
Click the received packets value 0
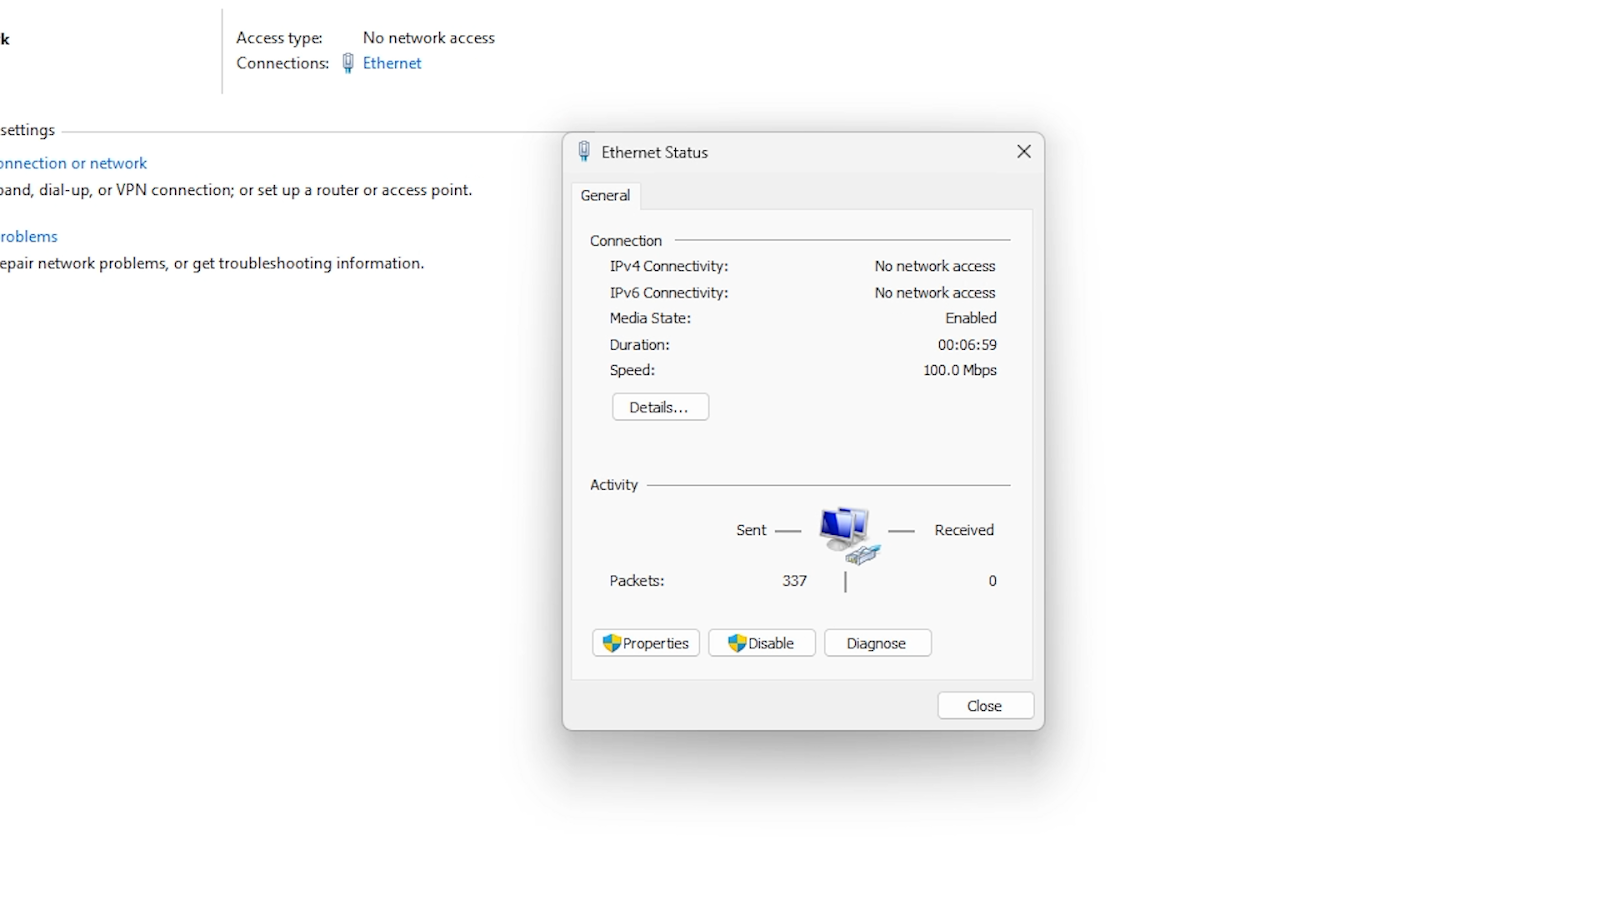[992, 581]
